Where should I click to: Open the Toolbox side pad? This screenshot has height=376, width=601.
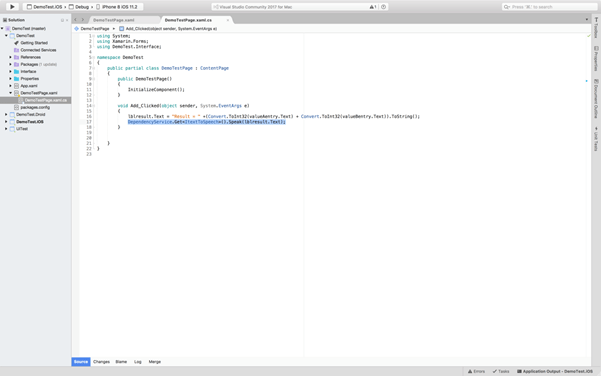pyautogui.click(x=596, y=28)
